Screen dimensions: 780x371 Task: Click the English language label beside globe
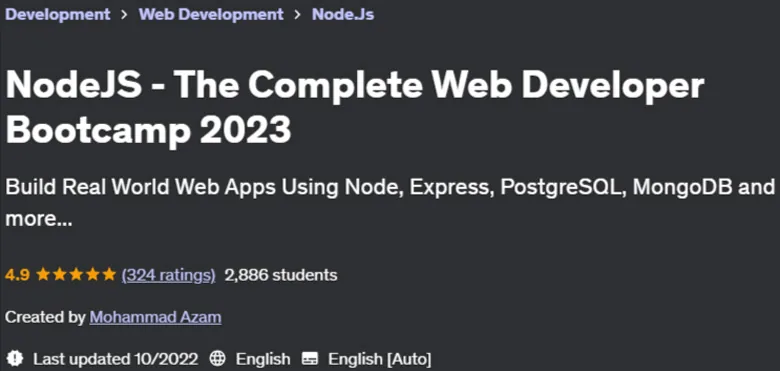pyautogui.click(x=263, y=359)
